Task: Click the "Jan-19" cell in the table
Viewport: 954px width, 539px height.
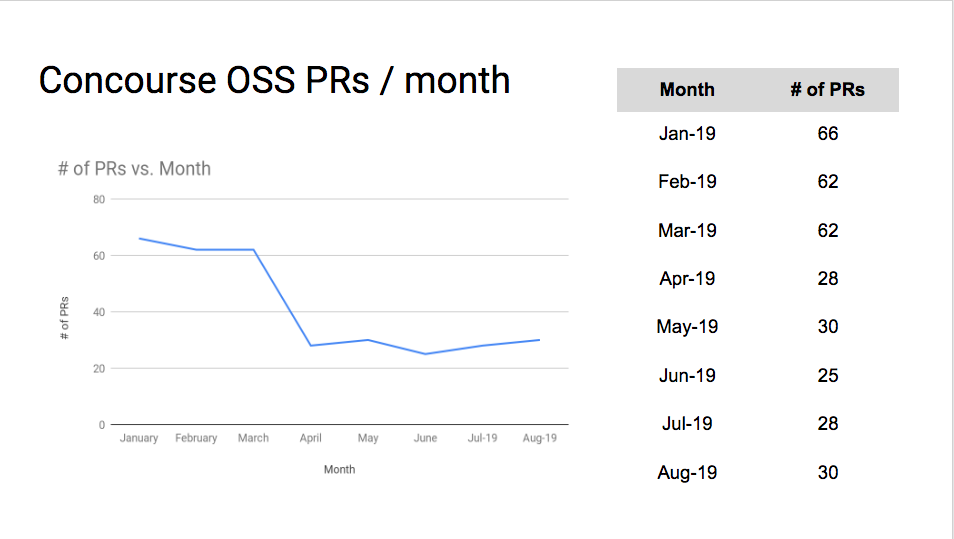Action: point(687,133)
